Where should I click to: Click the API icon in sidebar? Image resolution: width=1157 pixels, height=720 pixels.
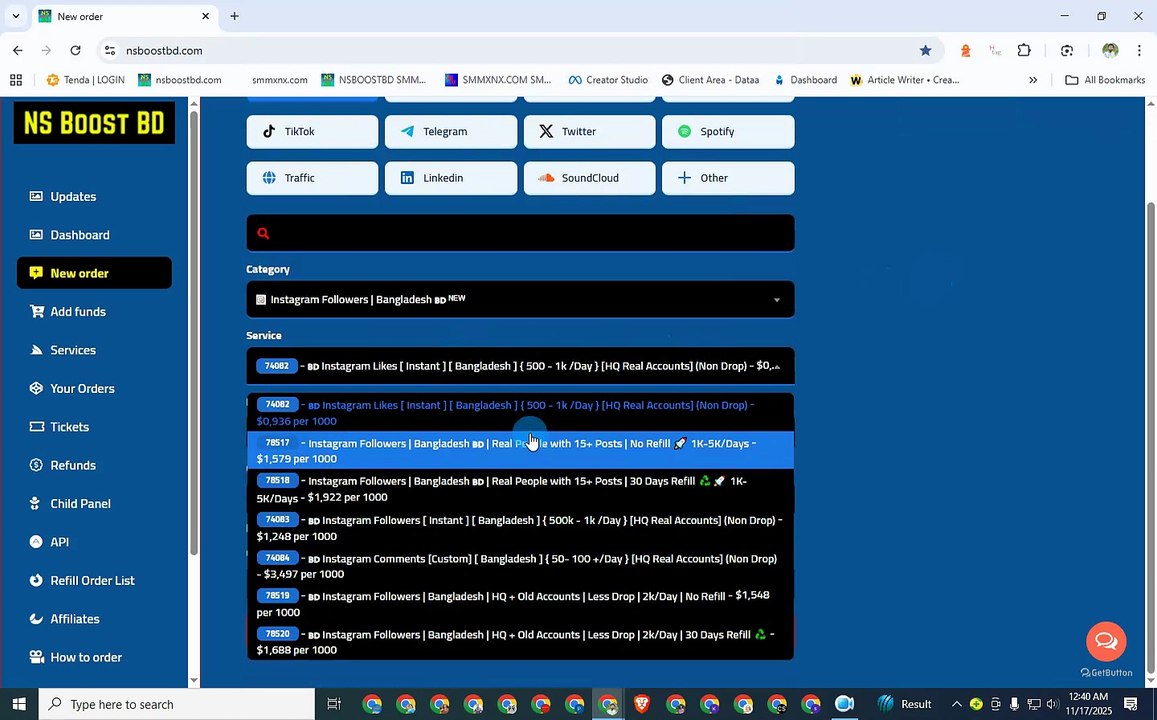(36, 541)
